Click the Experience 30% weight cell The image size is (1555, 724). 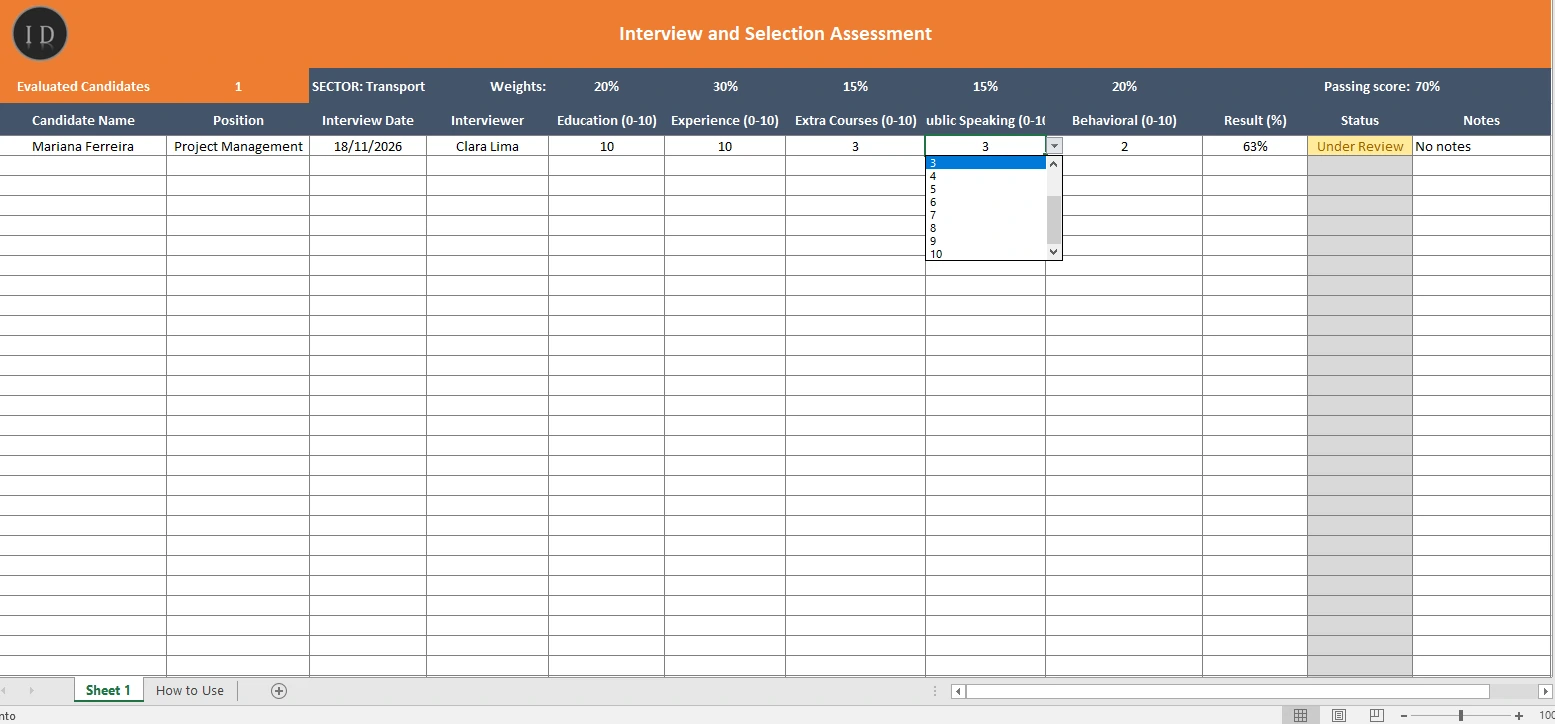pyautogui.click(x=725, y=86)
